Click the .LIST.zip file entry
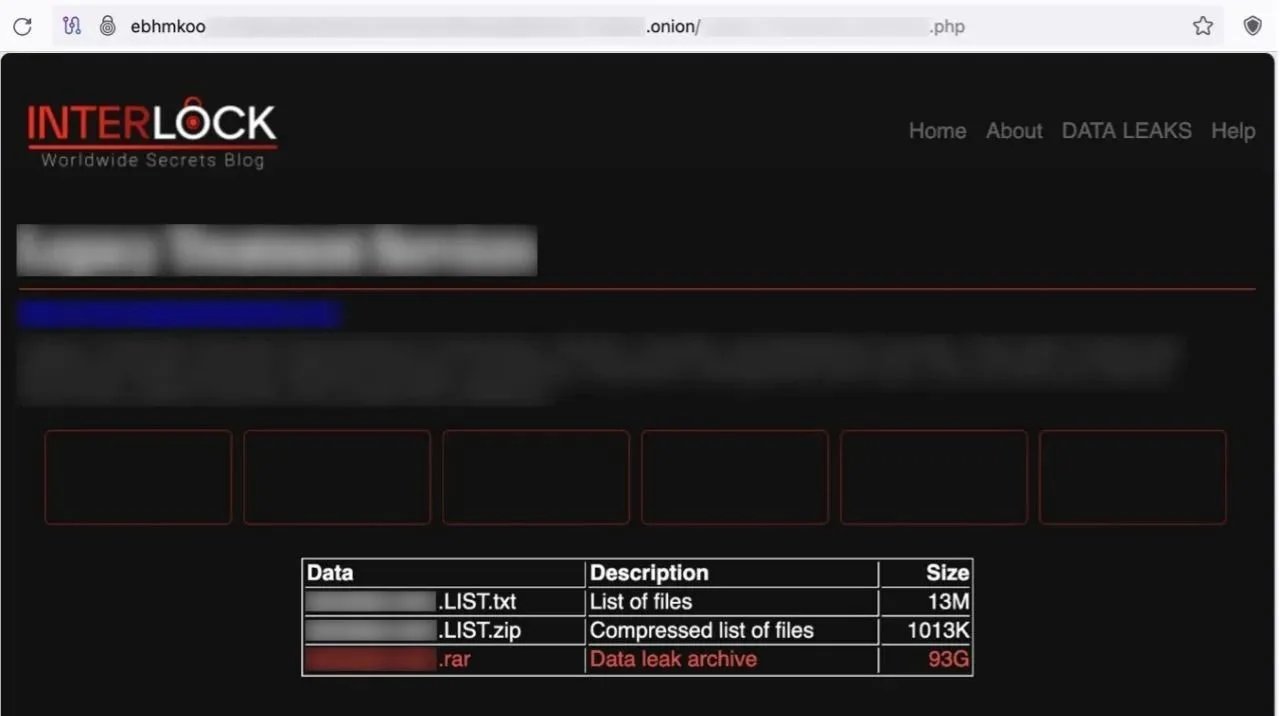 pos(479,631)
